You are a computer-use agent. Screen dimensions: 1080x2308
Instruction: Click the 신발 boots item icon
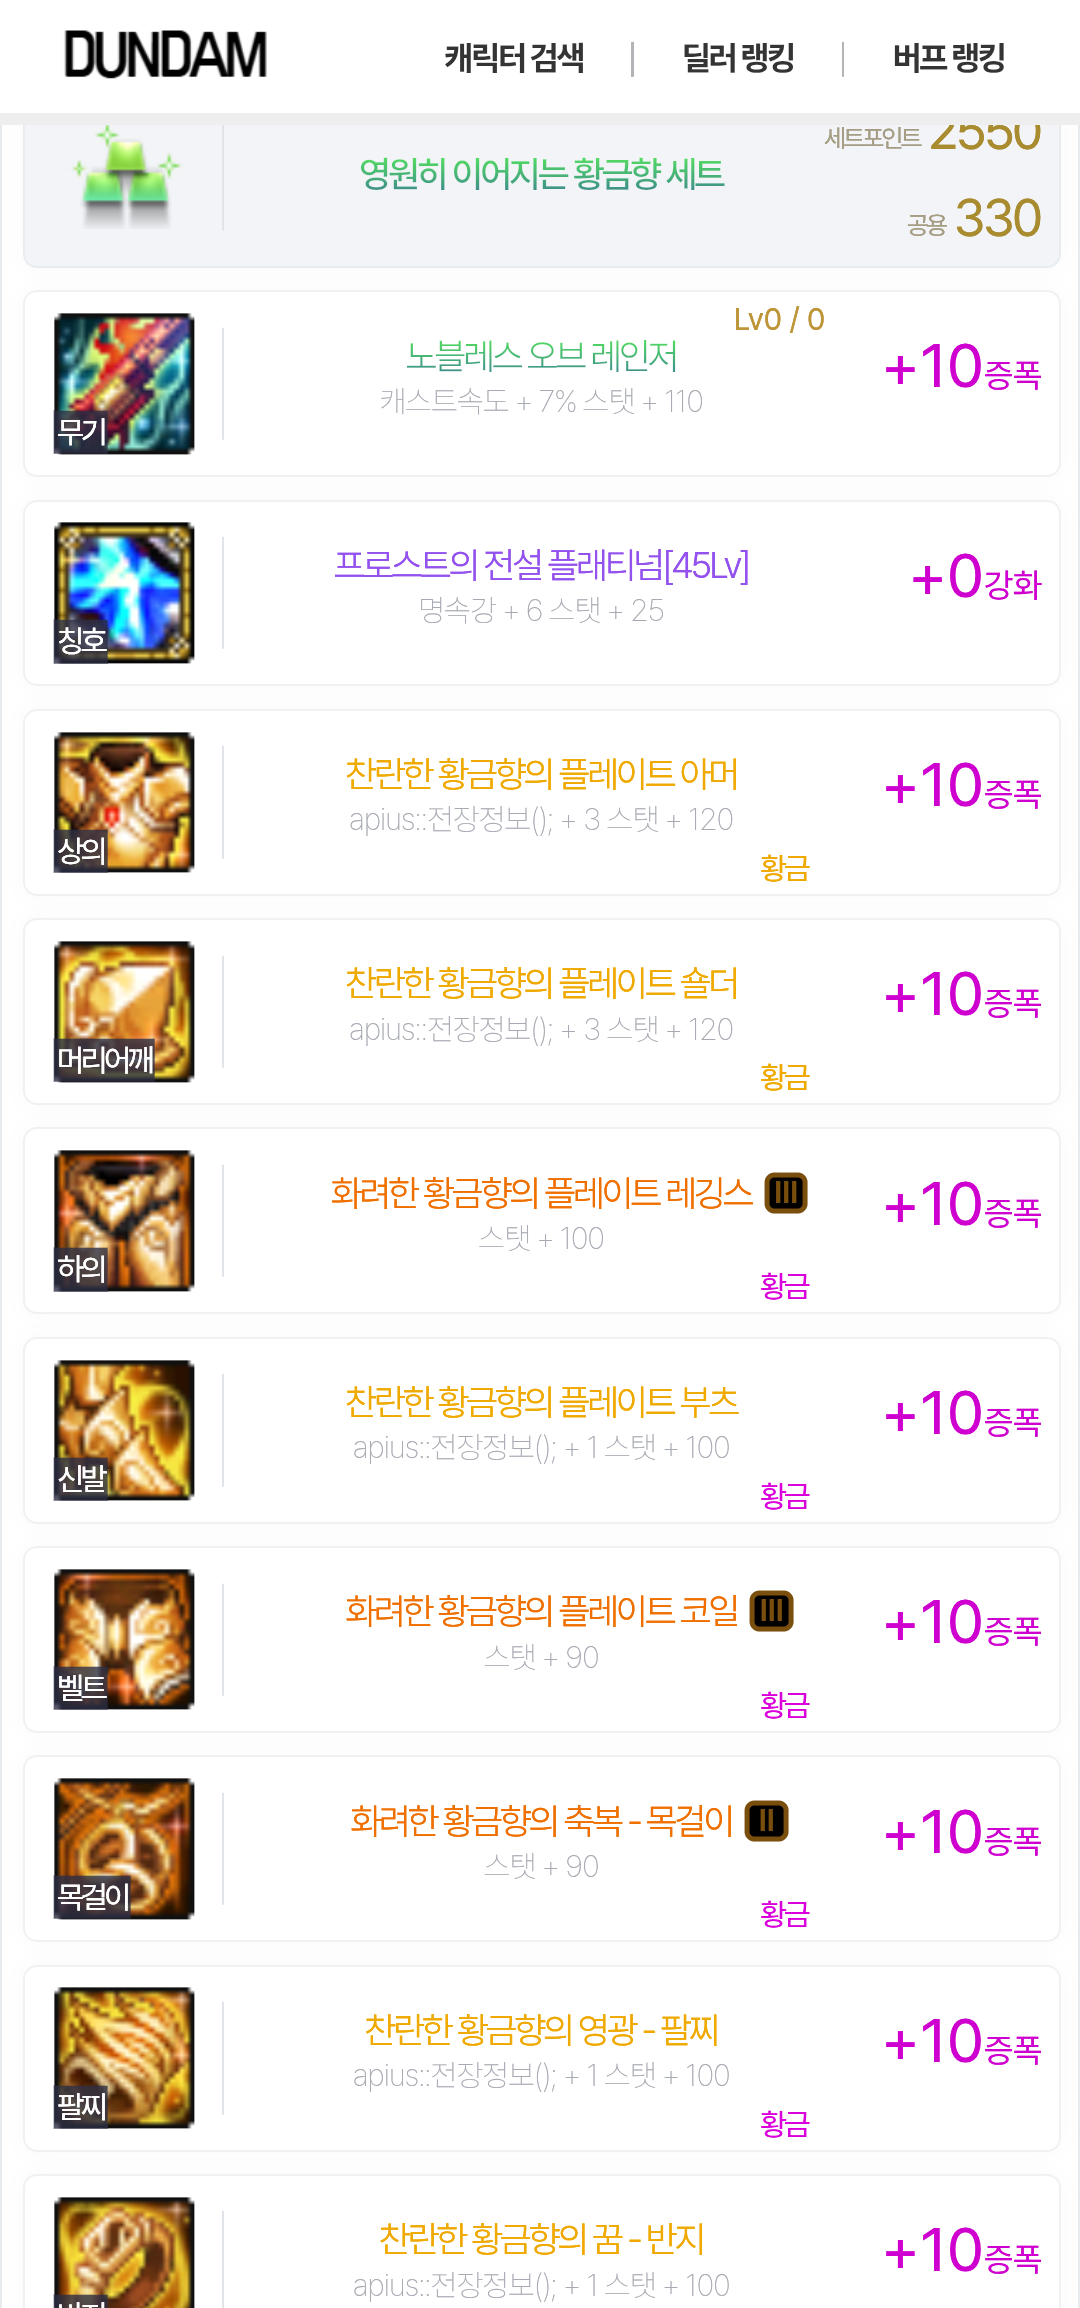tap(124, 1430)
